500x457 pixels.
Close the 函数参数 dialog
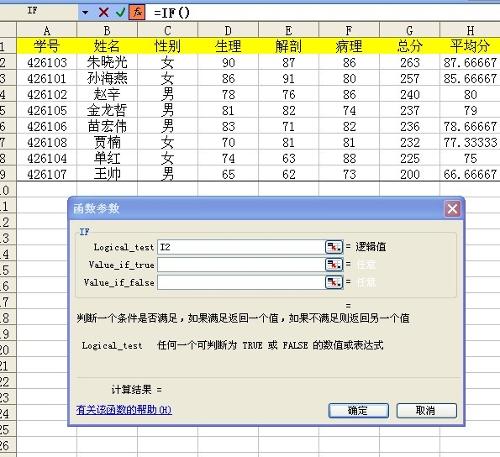pos(452,209)
